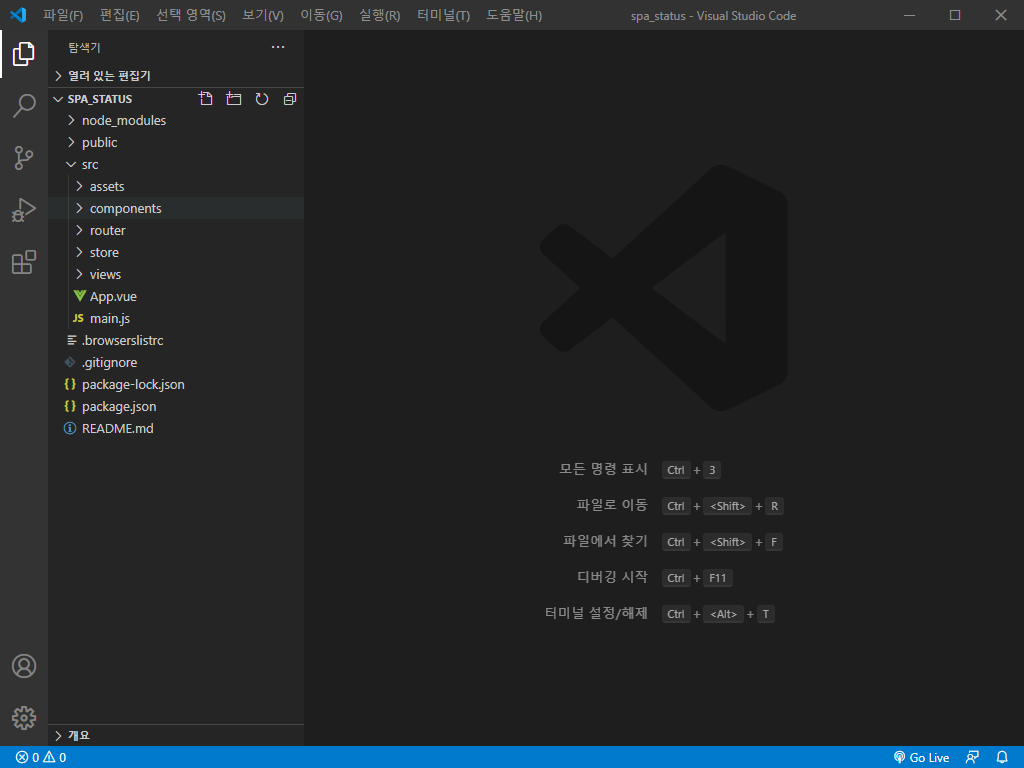Open the Accounts icon in activity bar
Viewport: 1024px width, 768px height.
(x=24, y=666)
